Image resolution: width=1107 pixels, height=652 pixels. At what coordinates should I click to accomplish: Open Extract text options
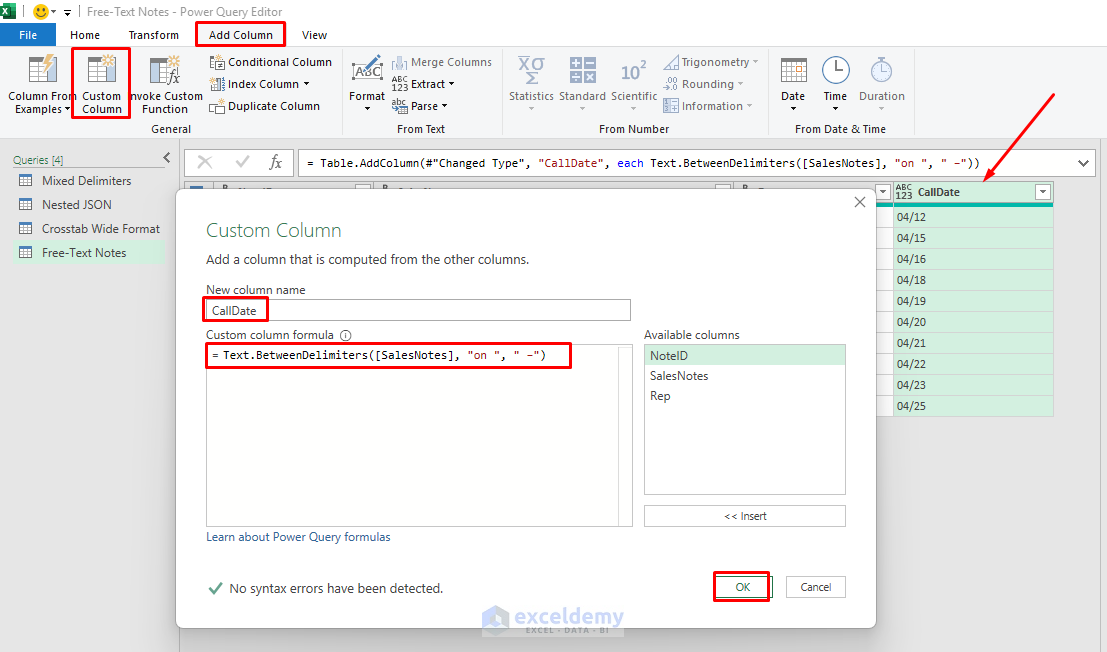[x=423, y=84]
